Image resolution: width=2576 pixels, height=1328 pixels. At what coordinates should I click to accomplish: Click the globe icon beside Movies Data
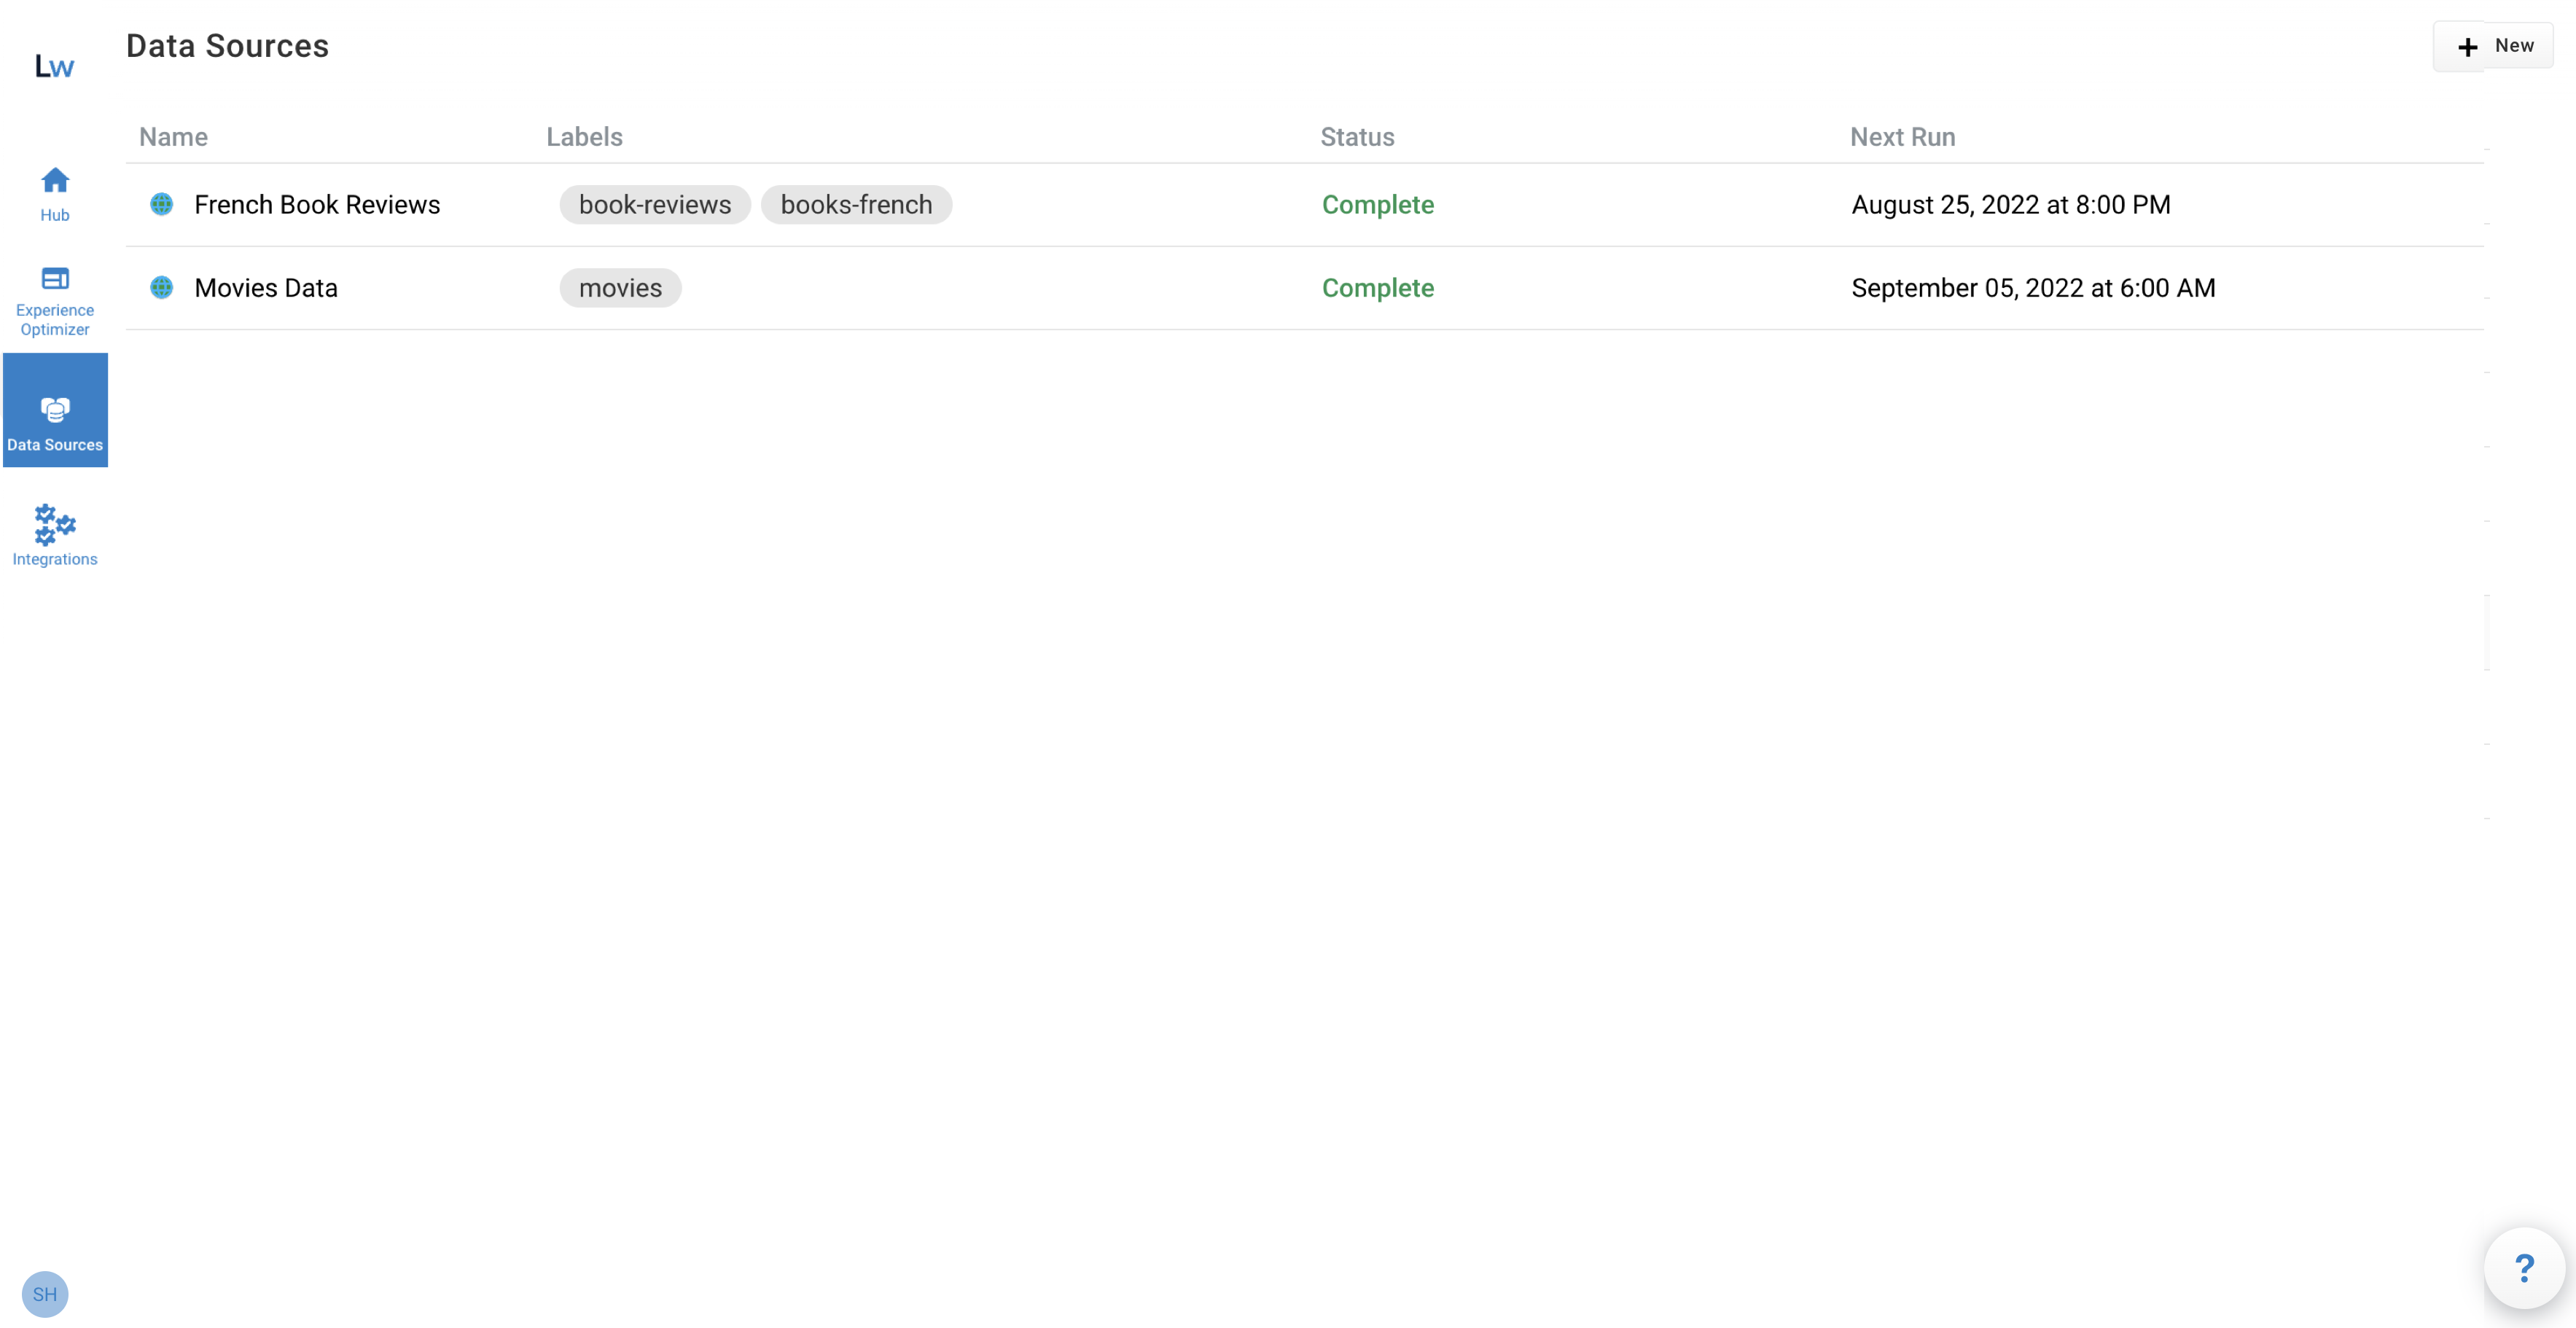pos(162,287)
